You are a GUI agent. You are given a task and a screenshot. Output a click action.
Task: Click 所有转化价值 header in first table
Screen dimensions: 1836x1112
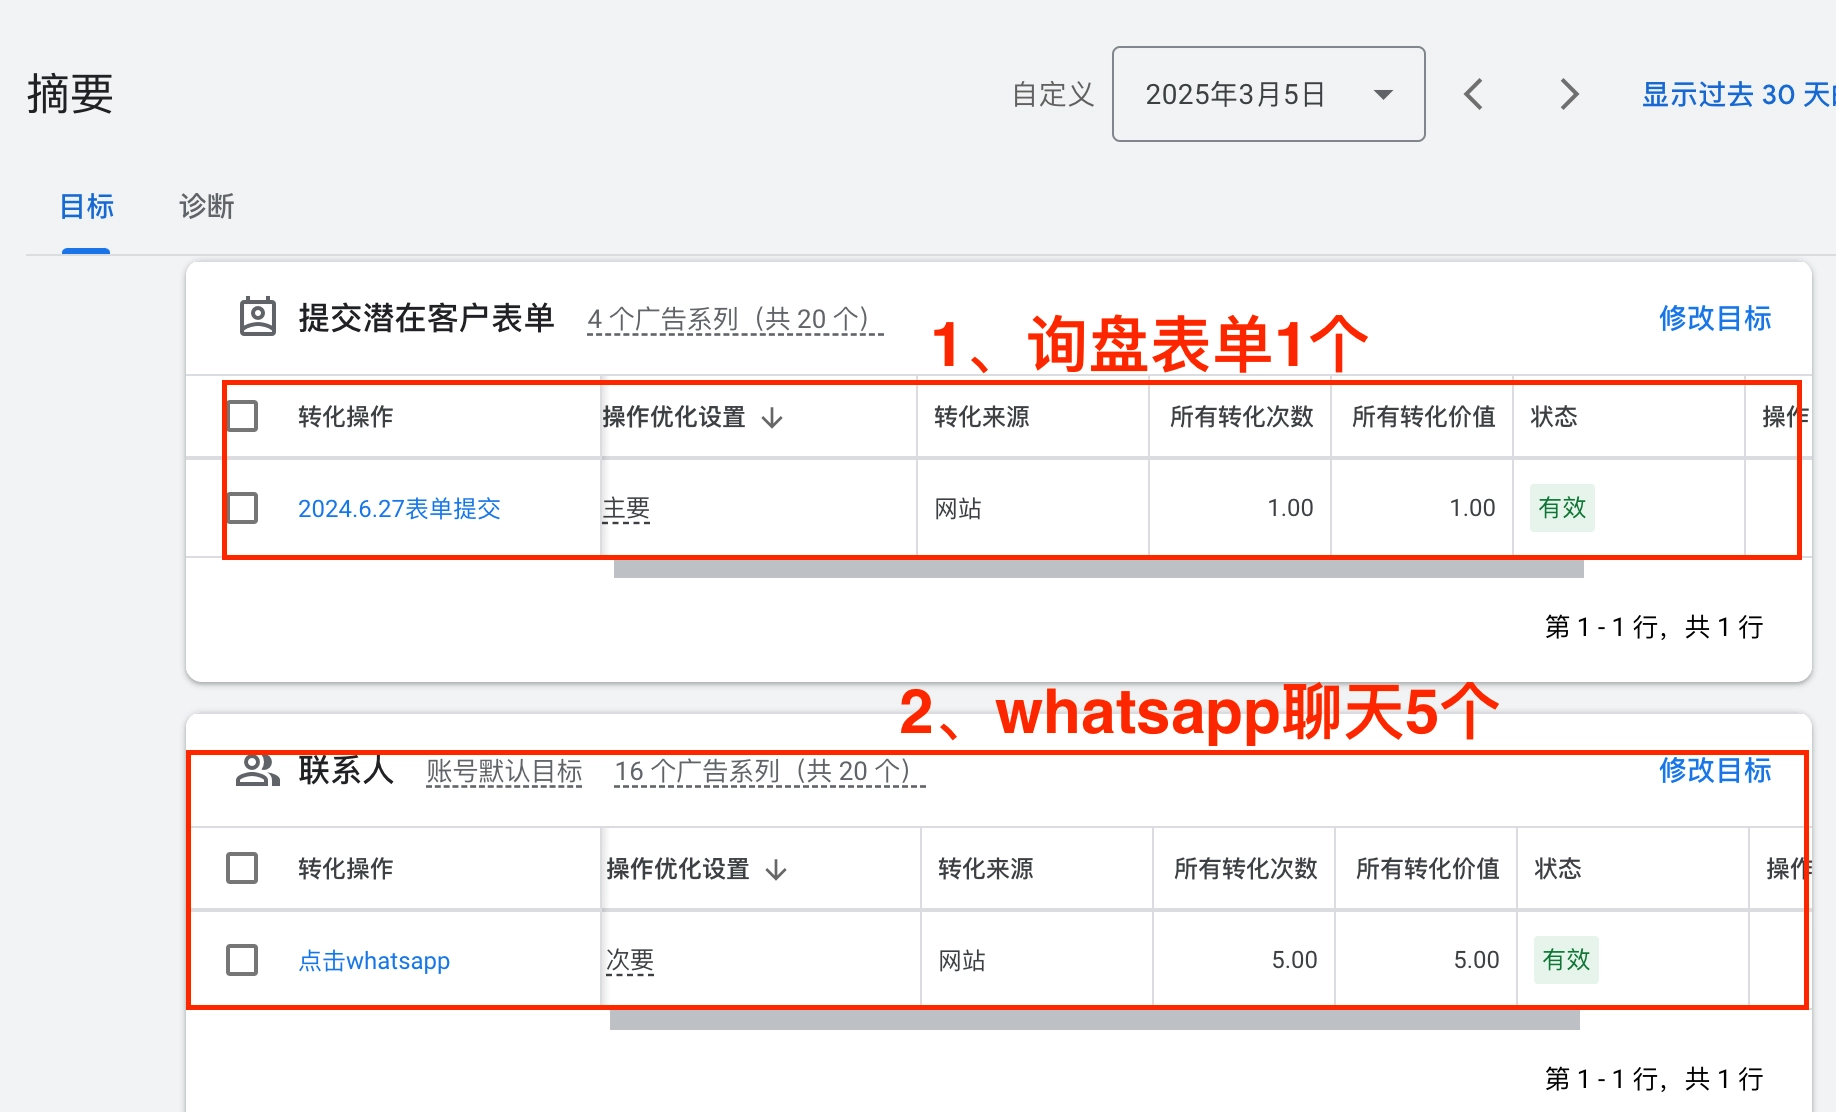click(x=1423, y=417)
